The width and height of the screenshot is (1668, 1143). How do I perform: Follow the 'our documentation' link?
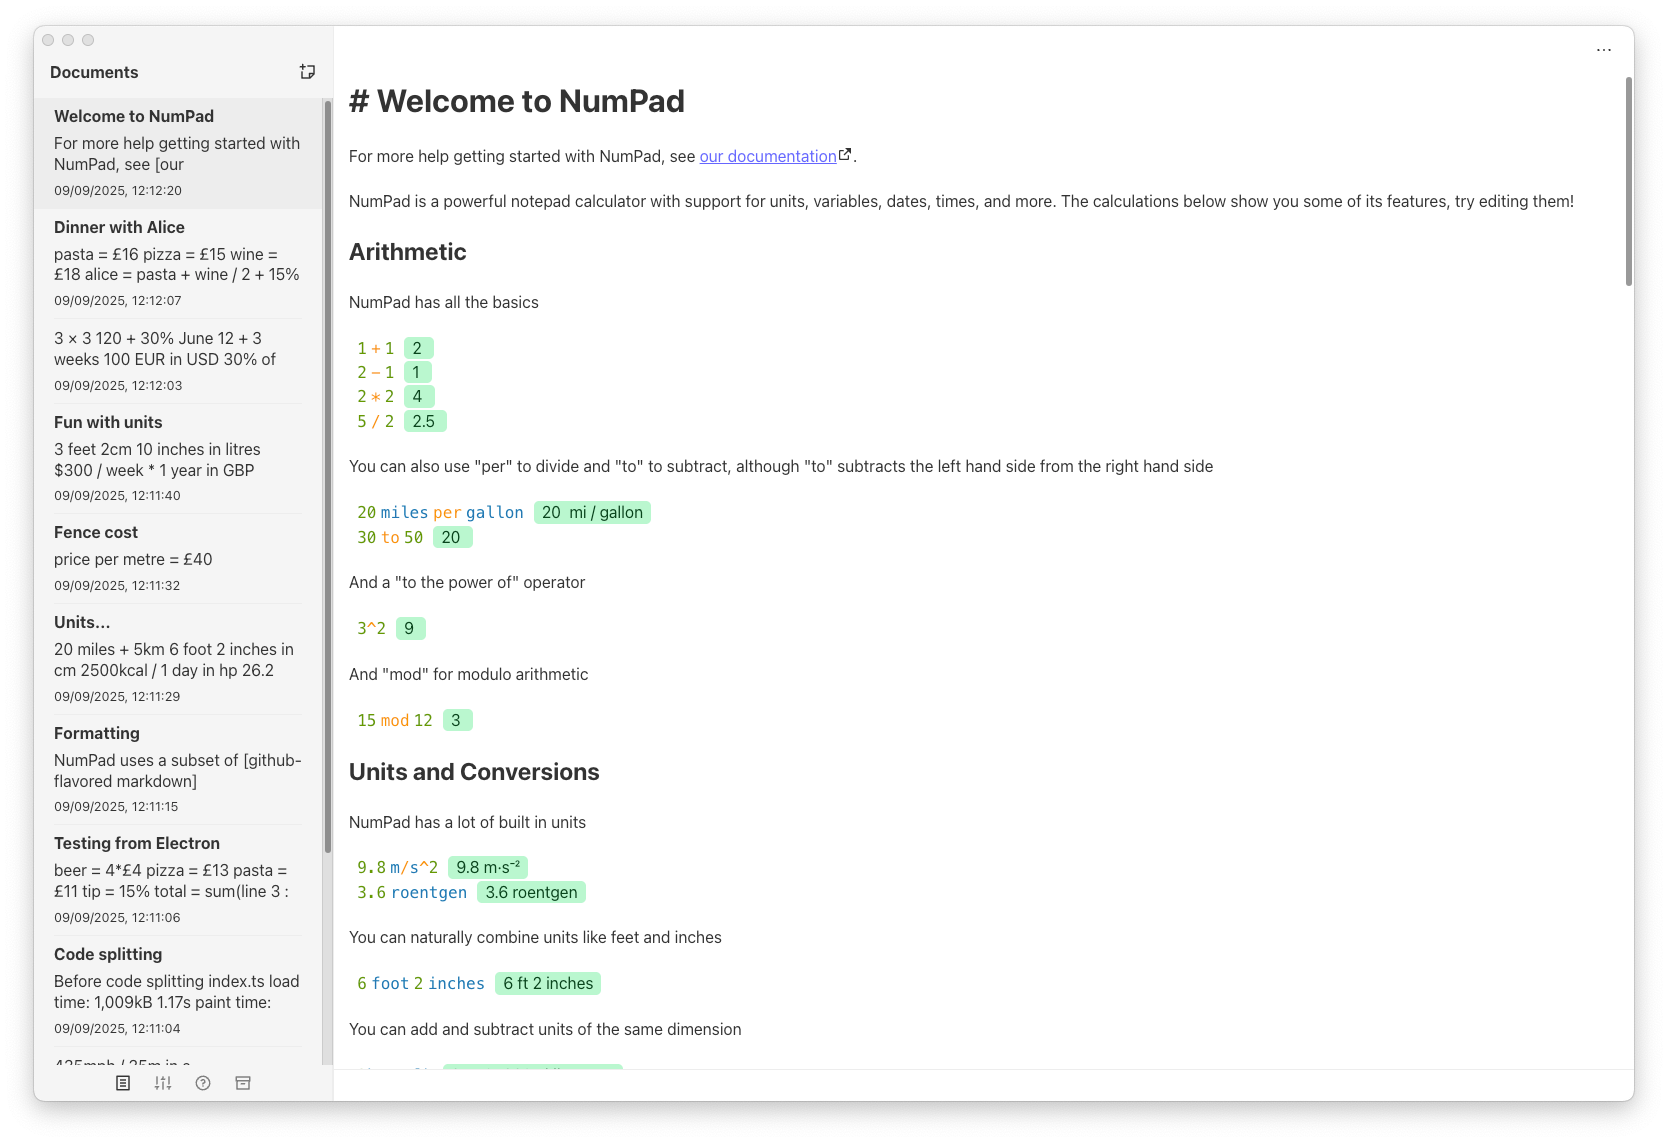point(768,156)
